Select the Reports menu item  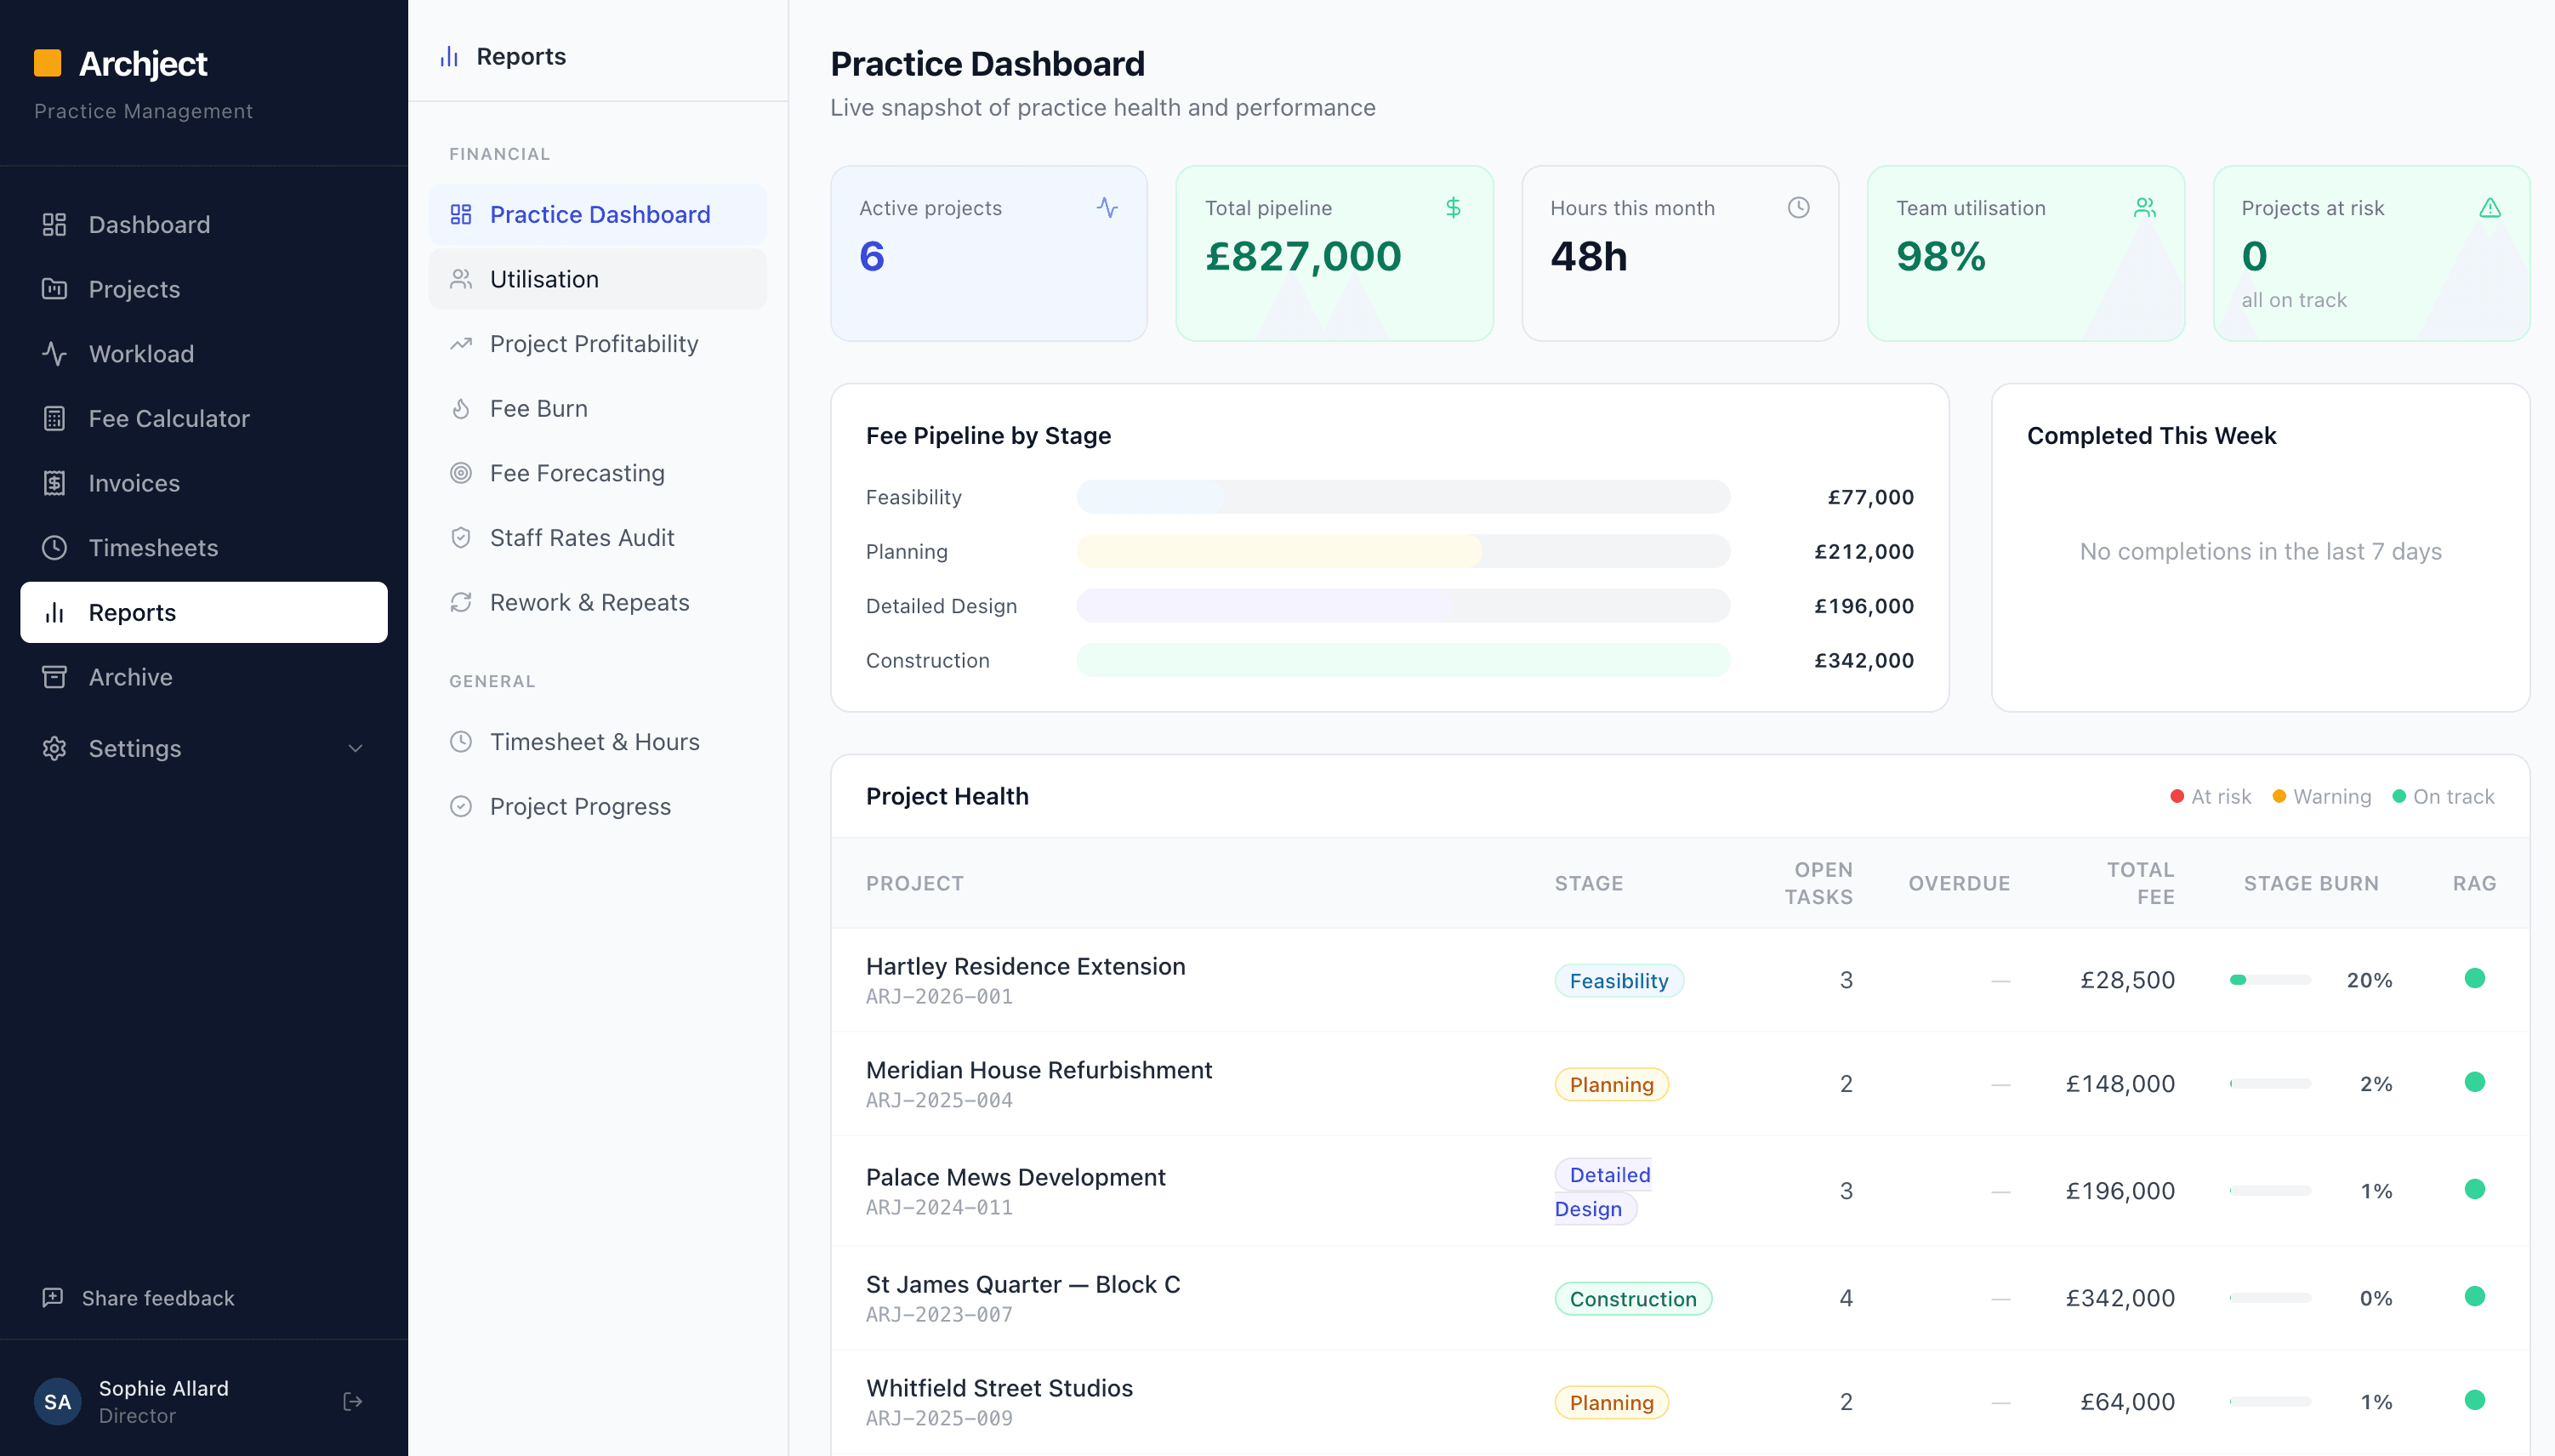click(x=204, y=612)
